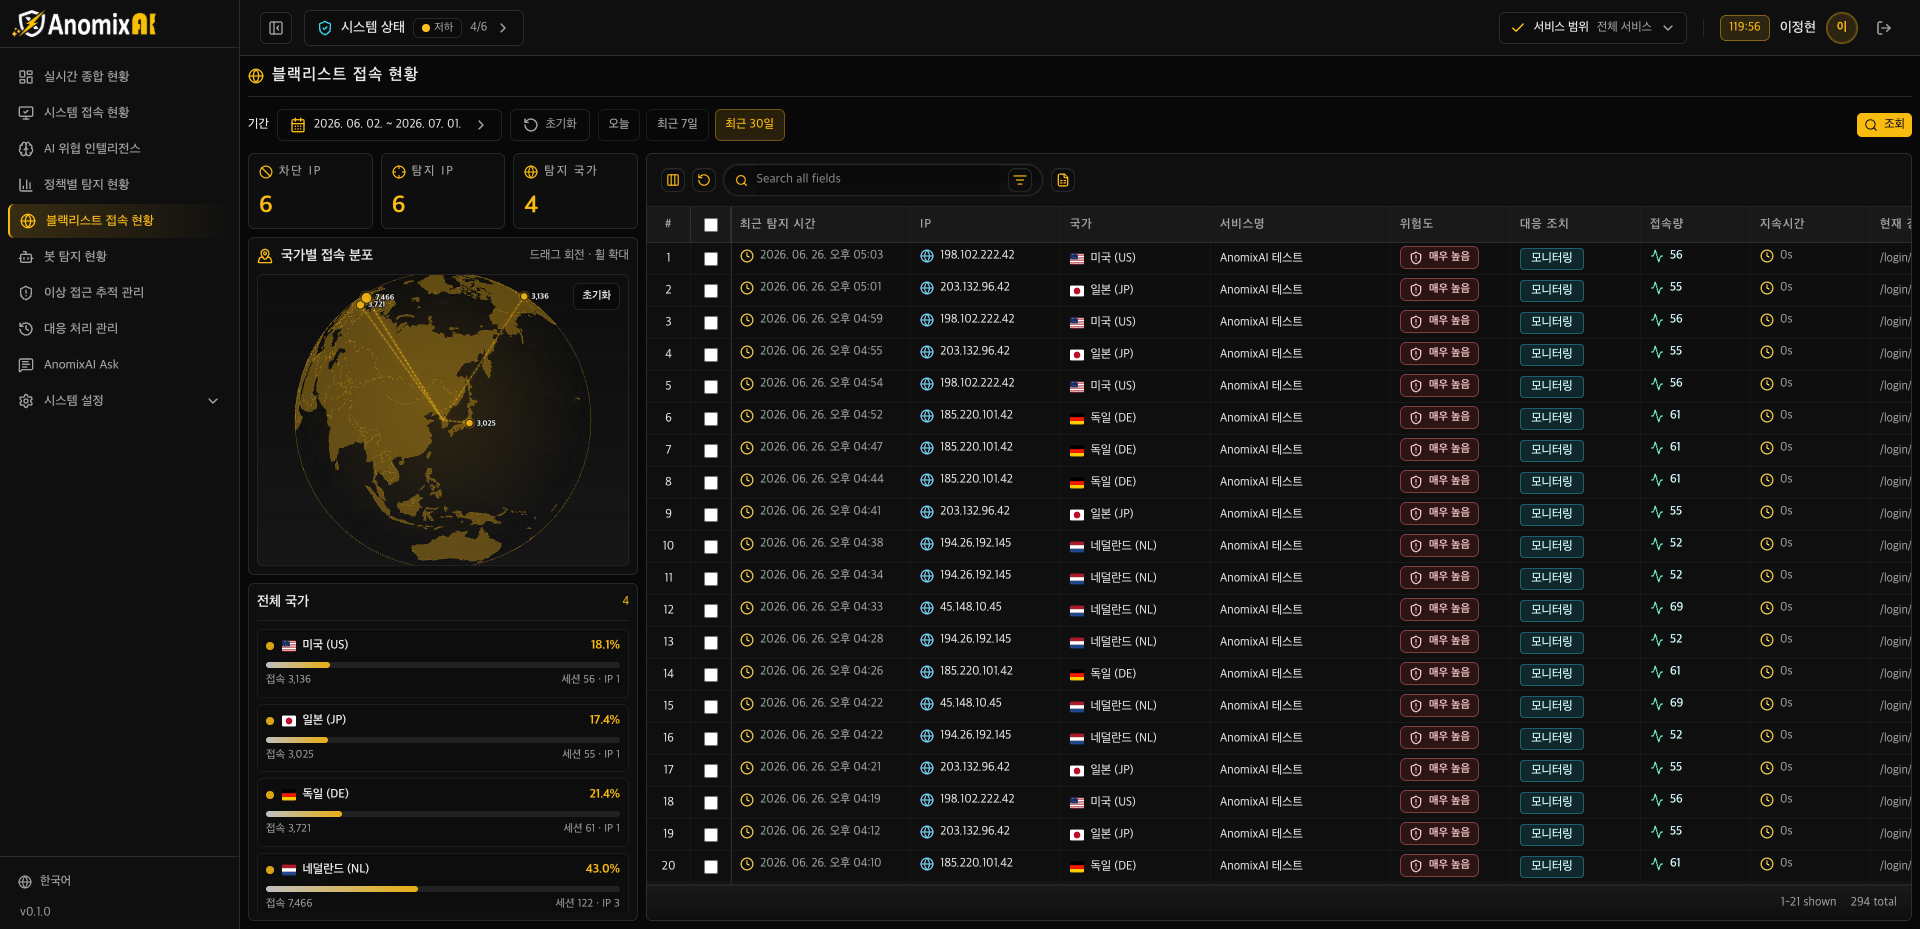Check the select-all checkbox in table header
Image resolution: width=1920 pixels, height=929 pixels.
point(711,225)
